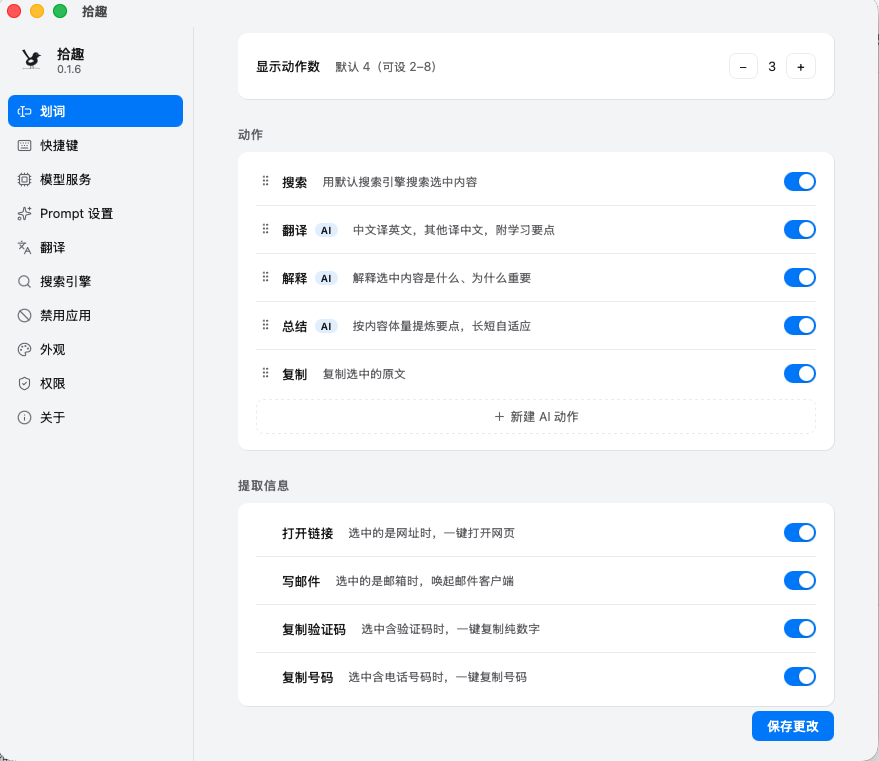
Task: Click the AI badge on the 总结 row
Action: [x=326, y=326]
